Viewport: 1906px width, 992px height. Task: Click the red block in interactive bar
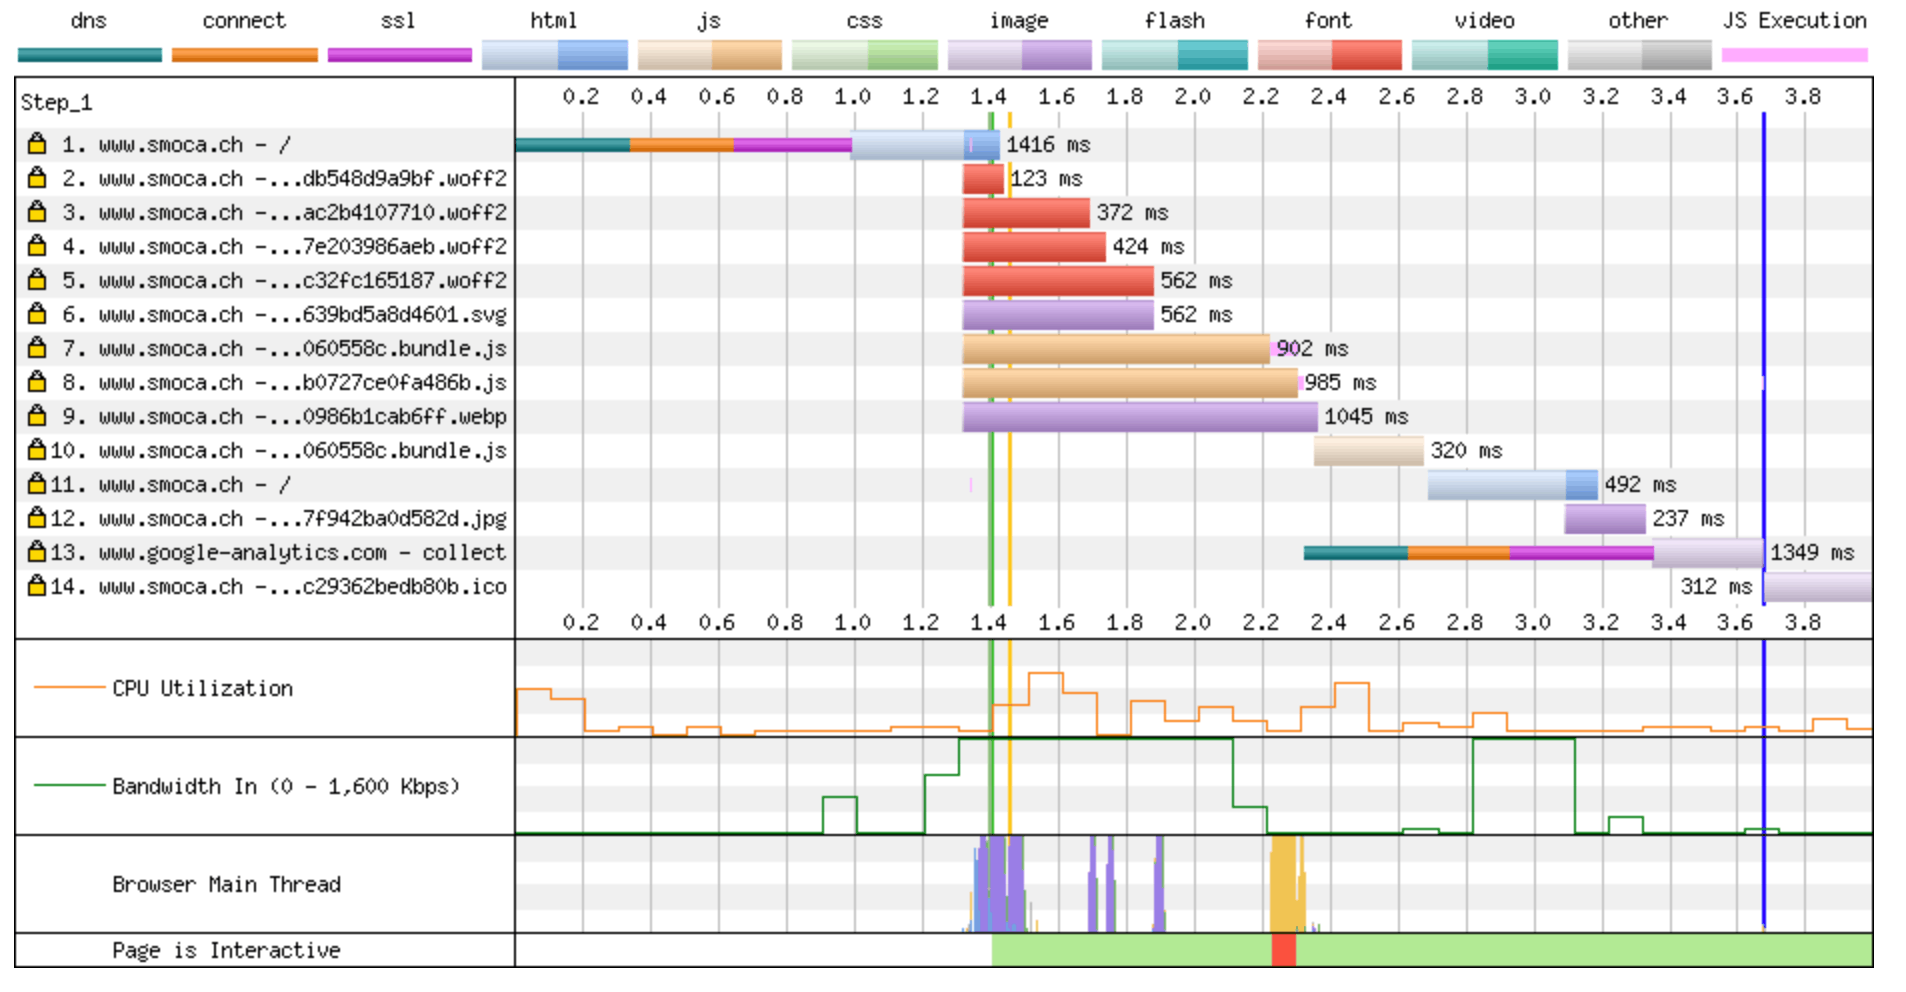pos(1284,950)
